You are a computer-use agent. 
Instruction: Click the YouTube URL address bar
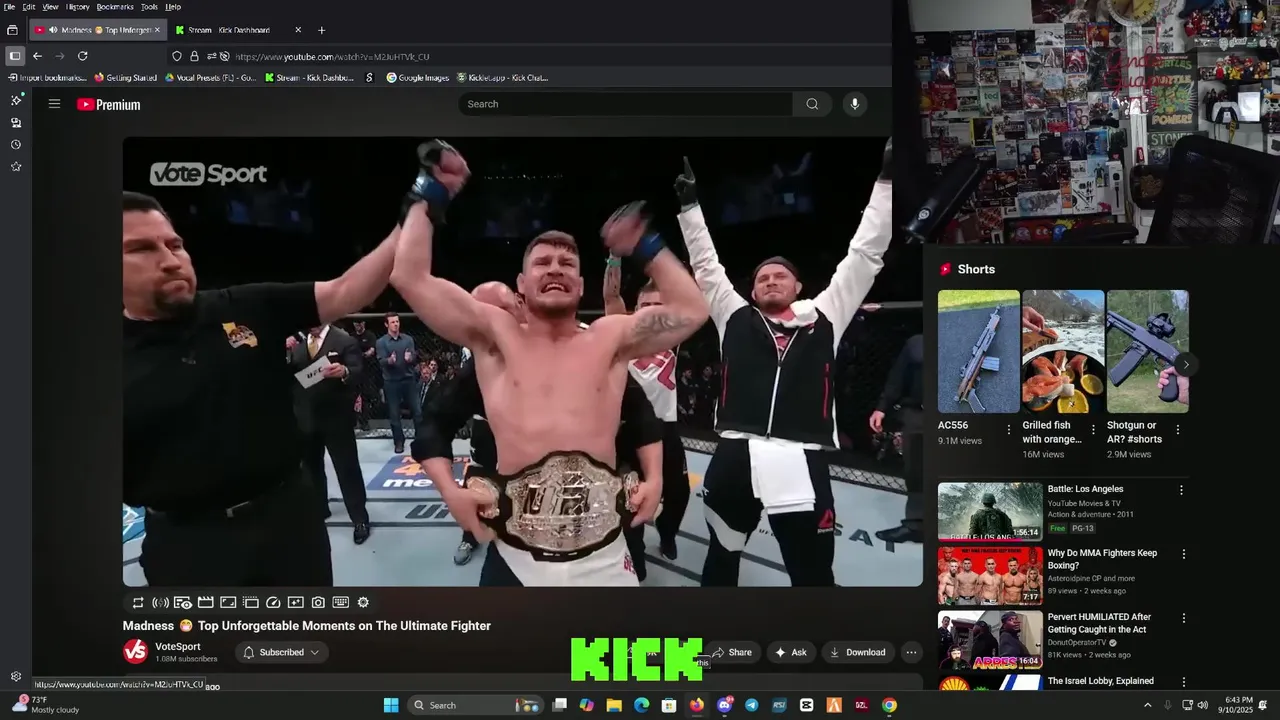[x=527, y=56]
